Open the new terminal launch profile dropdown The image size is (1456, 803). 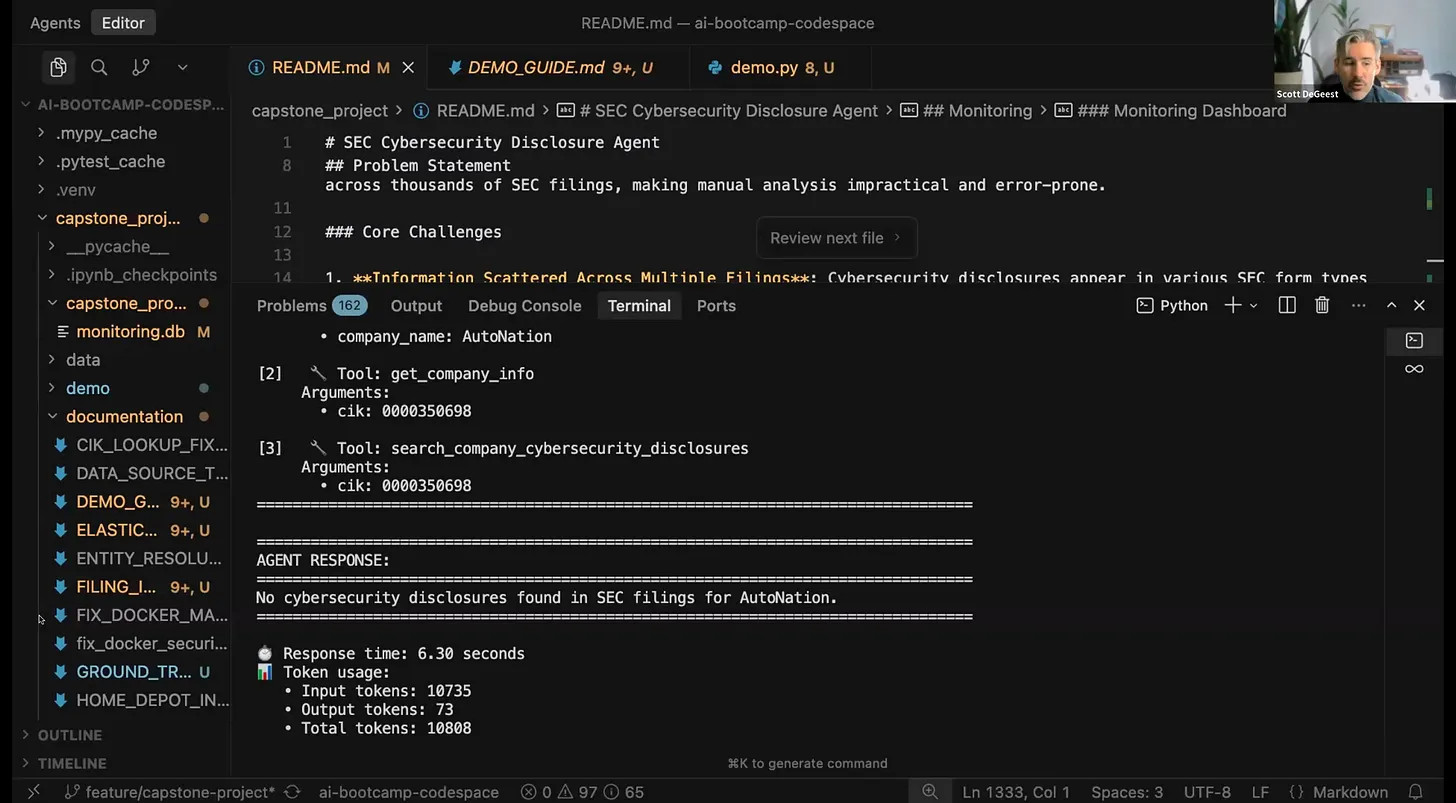(x=1254, y=306)
